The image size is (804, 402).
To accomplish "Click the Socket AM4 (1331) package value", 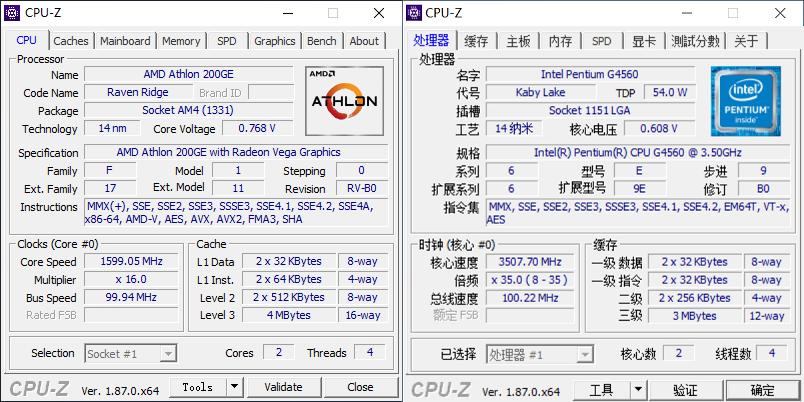I will 189,110.
